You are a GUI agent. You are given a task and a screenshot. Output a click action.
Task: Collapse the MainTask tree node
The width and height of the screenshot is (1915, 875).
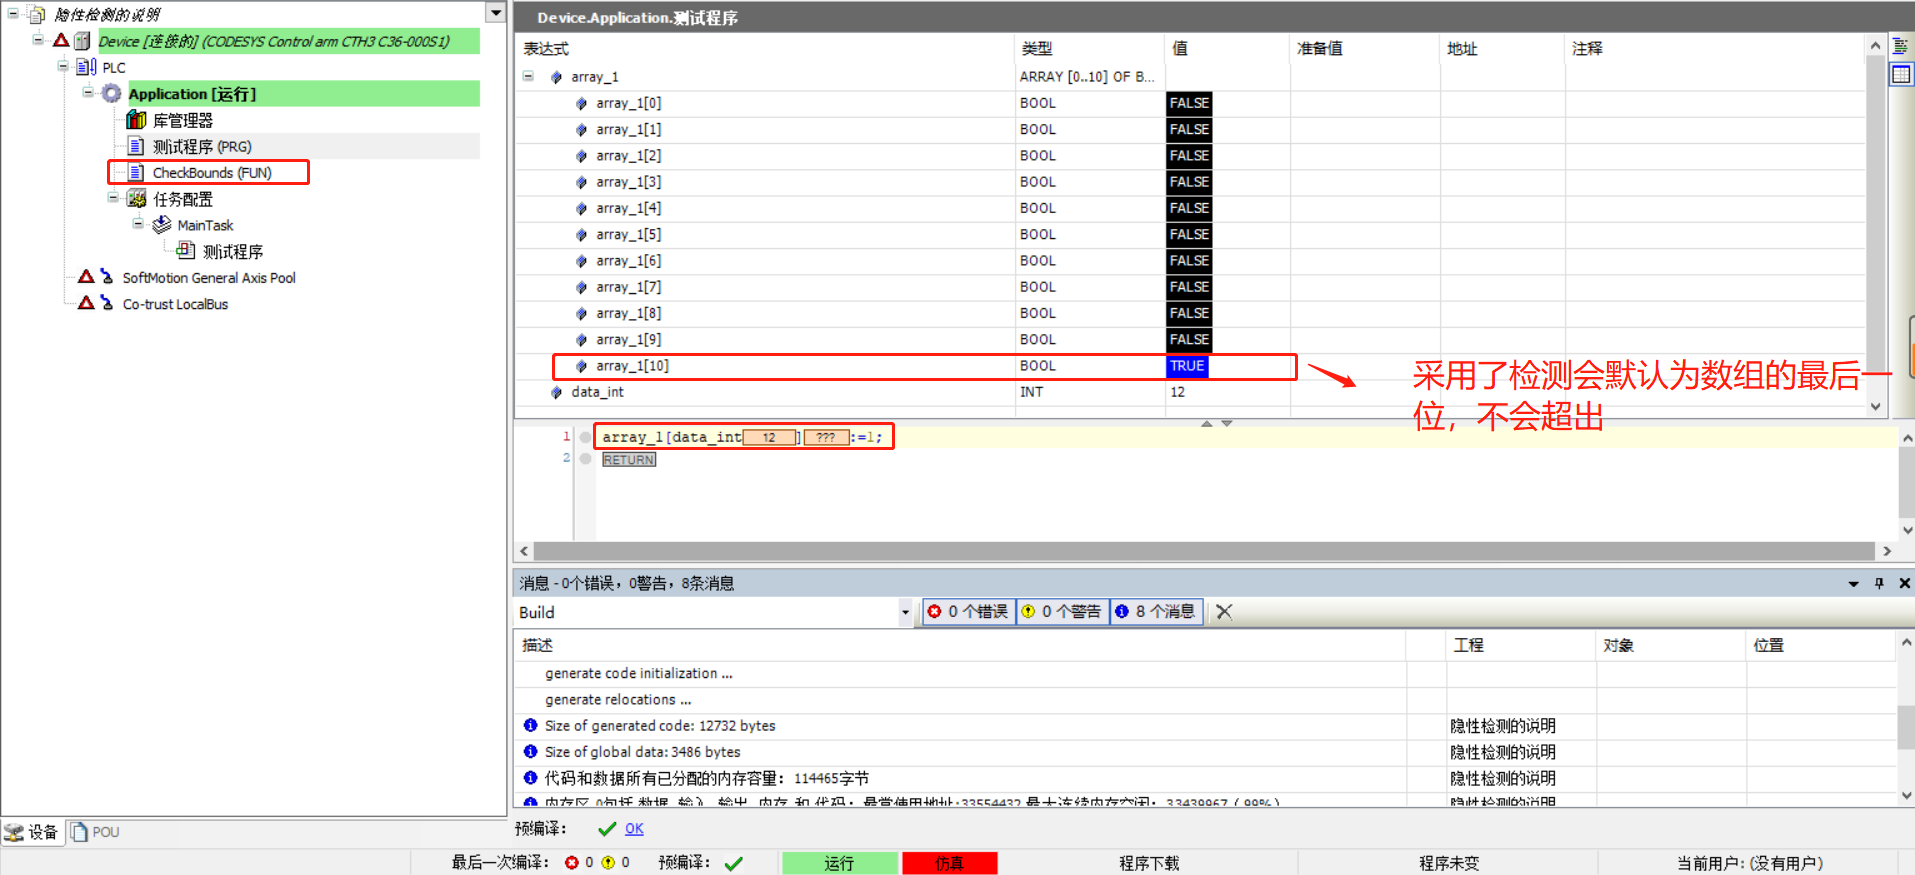click(138, 223)
